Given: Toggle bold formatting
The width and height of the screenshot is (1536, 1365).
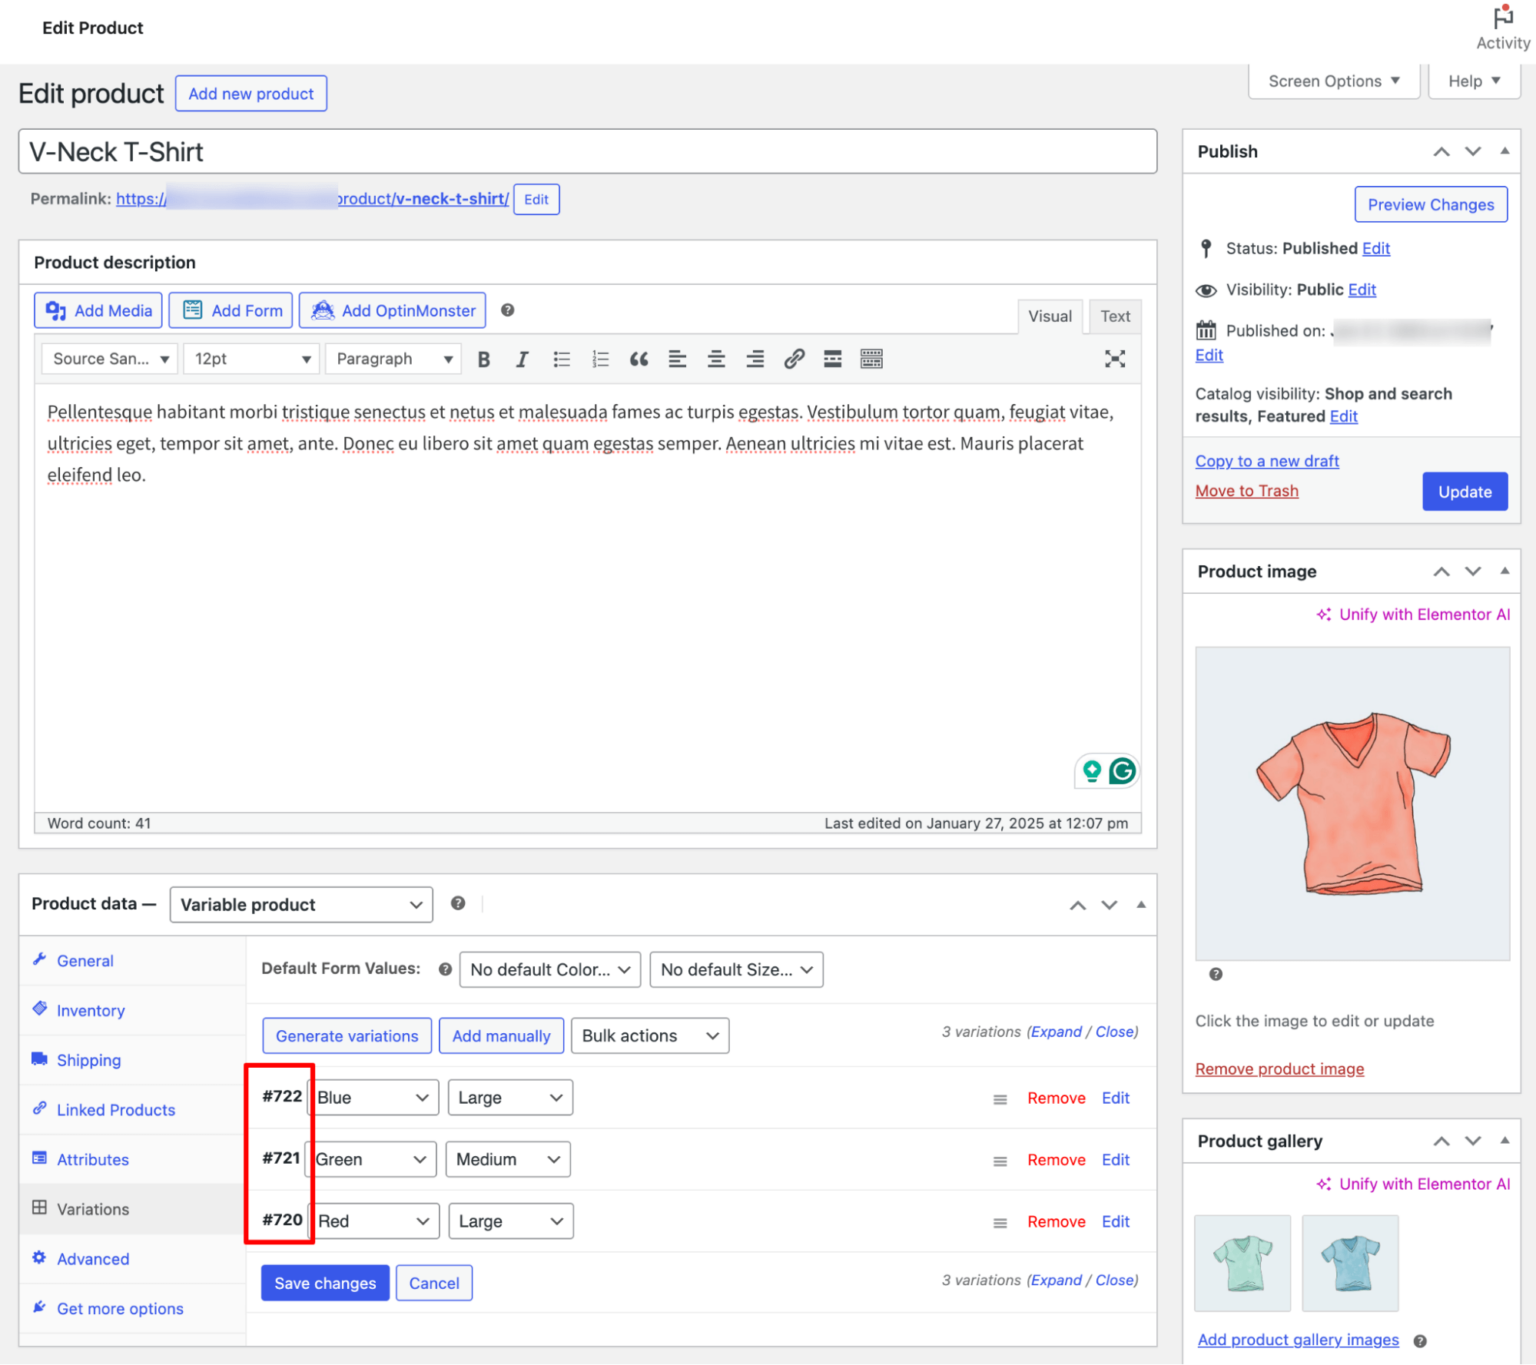Looking at the screenshot, I should pos(484,358).
